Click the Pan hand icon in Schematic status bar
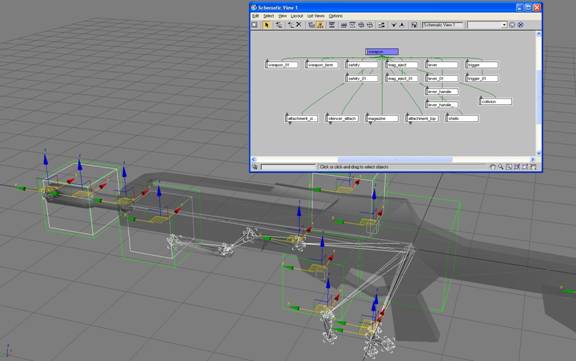Viewport: 576px width, 361px height. point(493,167)
